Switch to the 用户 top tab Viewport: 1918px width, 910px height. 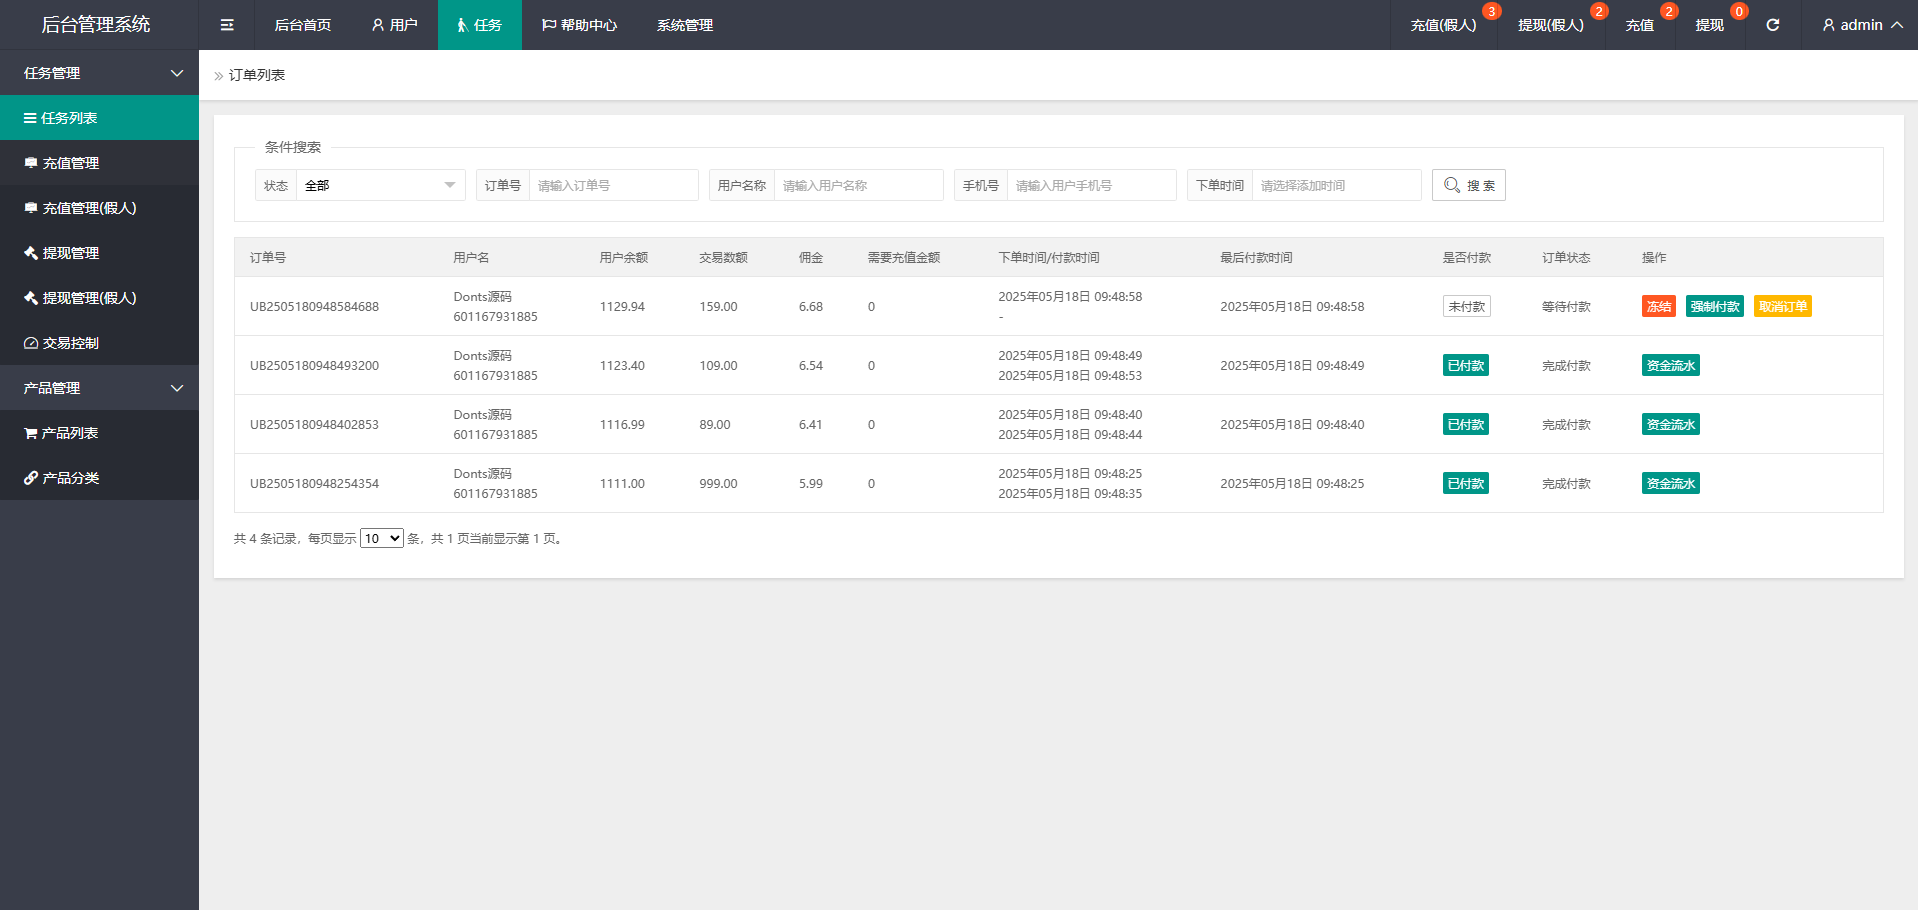point(394,25)
